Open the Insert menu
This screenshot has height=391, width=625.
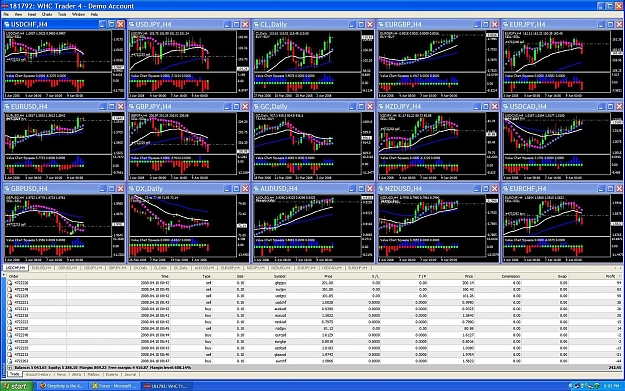click(x=32, y=14)
